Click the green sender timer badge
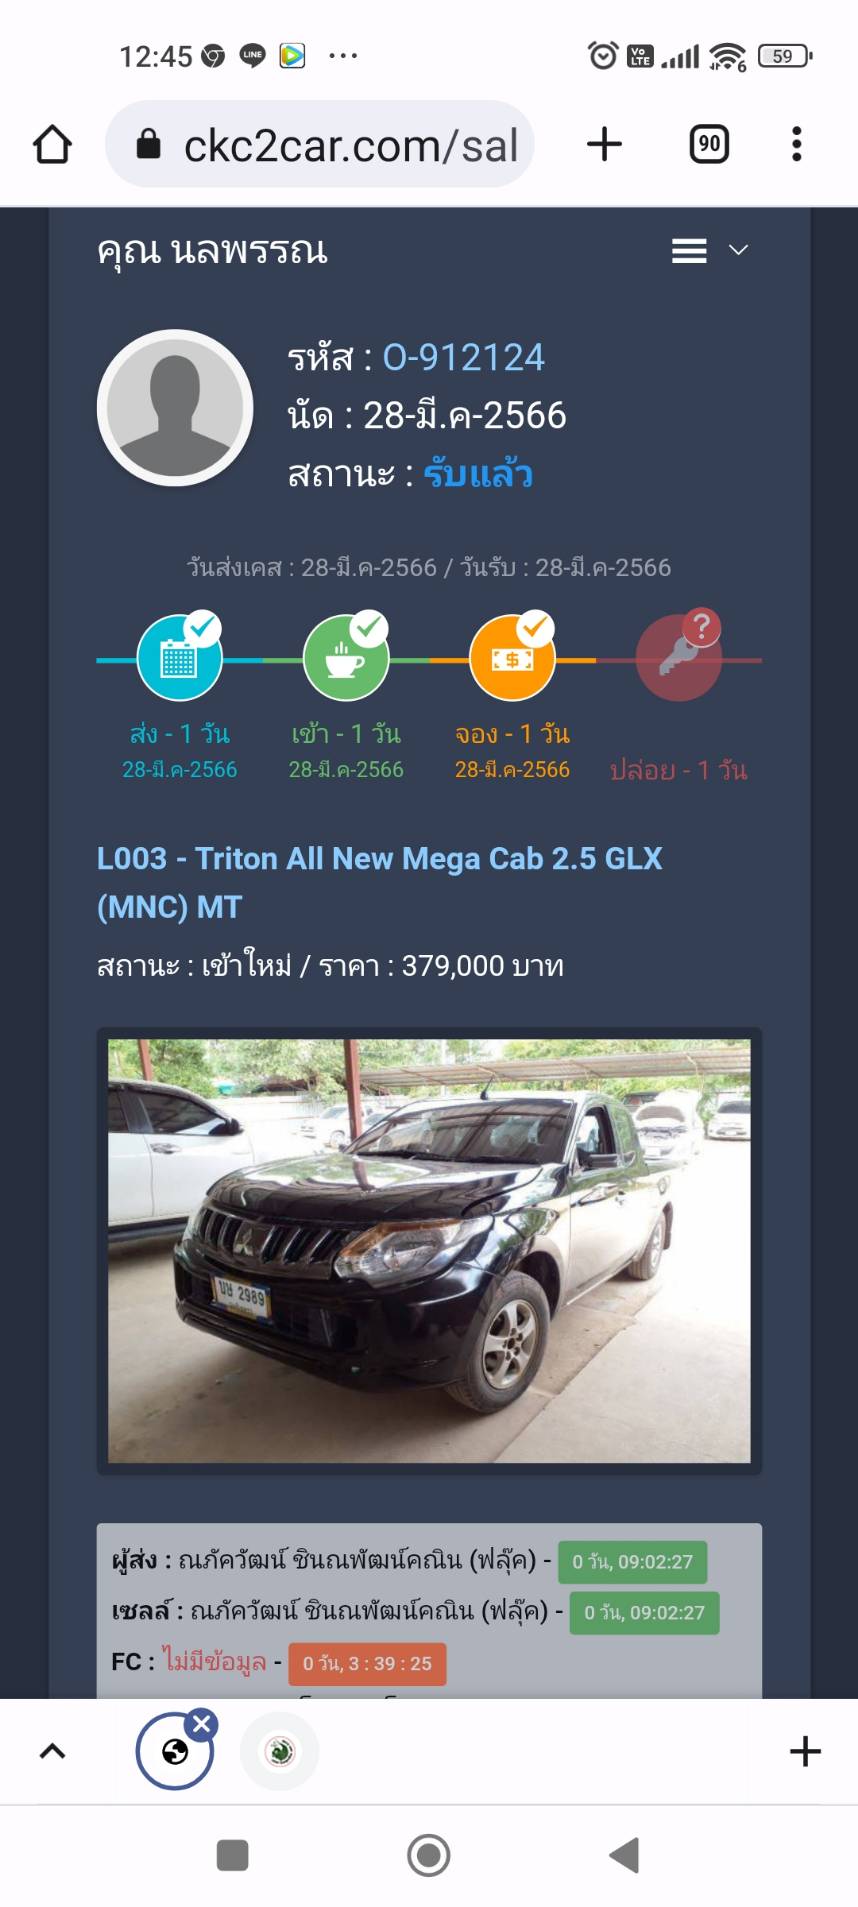 [632, 1562]
